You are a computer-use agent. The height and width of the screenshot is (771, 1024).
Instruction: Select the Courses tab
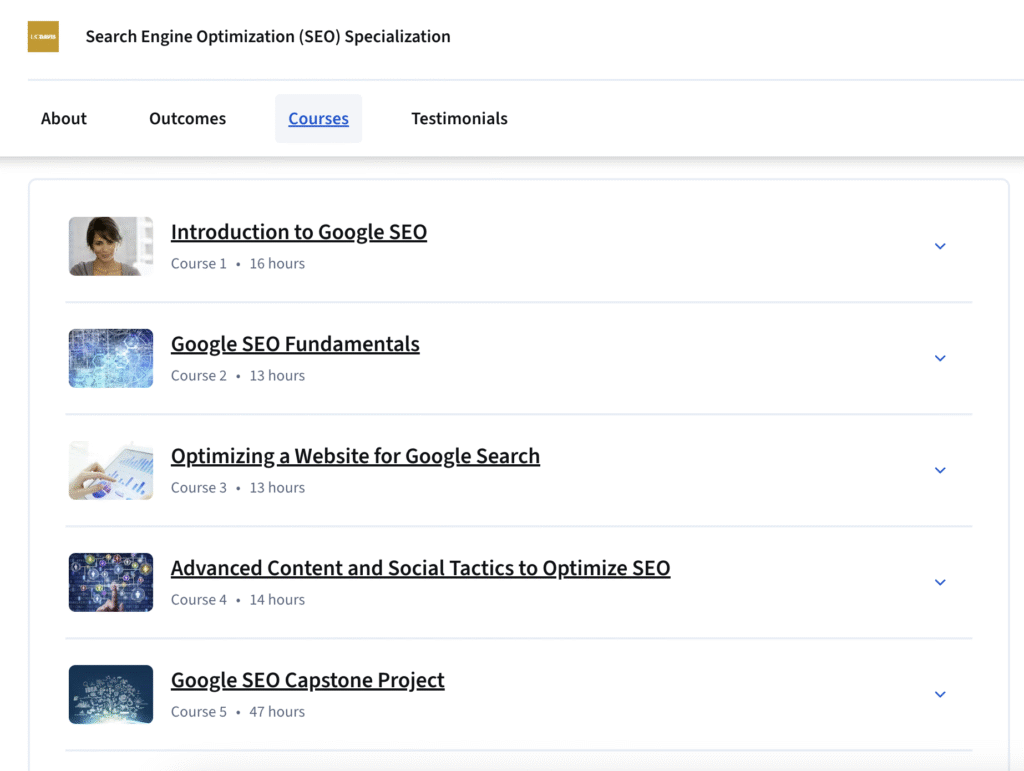[x=318, y=118]
